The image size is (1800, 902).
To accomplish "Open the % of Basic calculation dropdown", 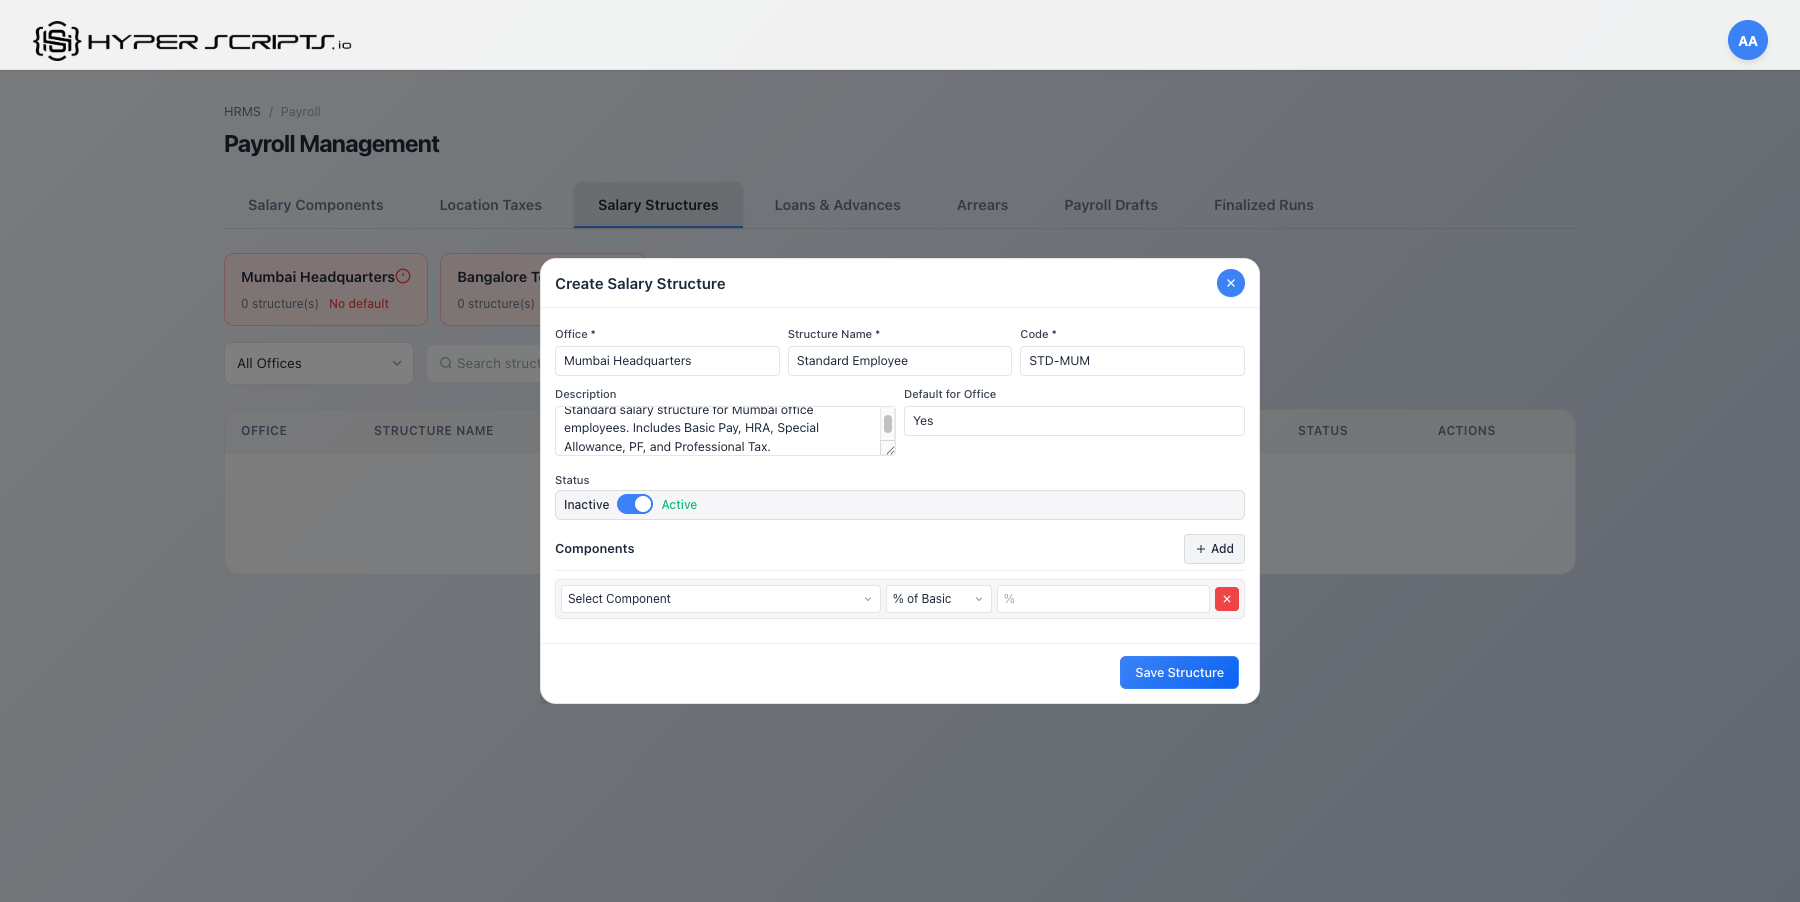I will [x=937, y=598].
